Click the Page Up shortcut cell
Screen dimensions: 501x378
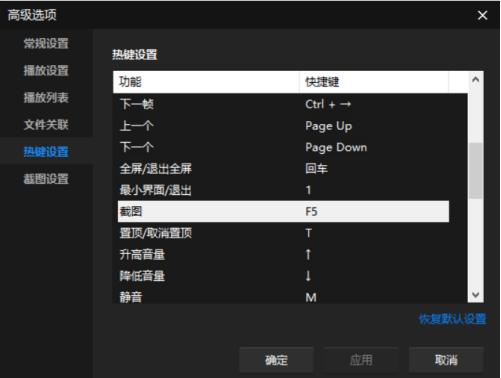coord(328,126)
